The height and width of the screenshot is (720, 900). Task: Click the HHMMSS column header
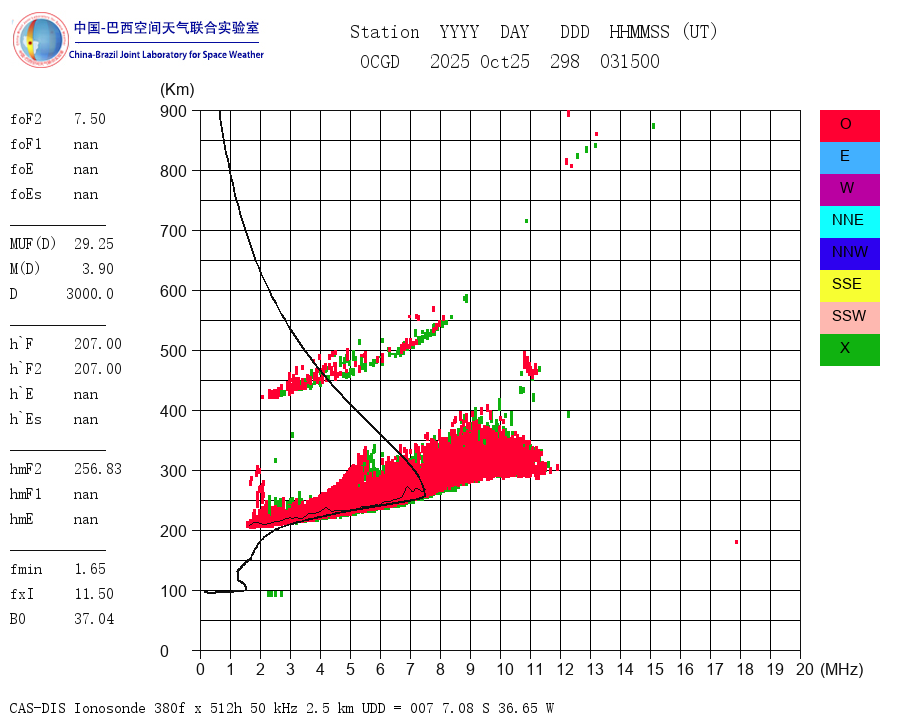[x=639, y=32]
